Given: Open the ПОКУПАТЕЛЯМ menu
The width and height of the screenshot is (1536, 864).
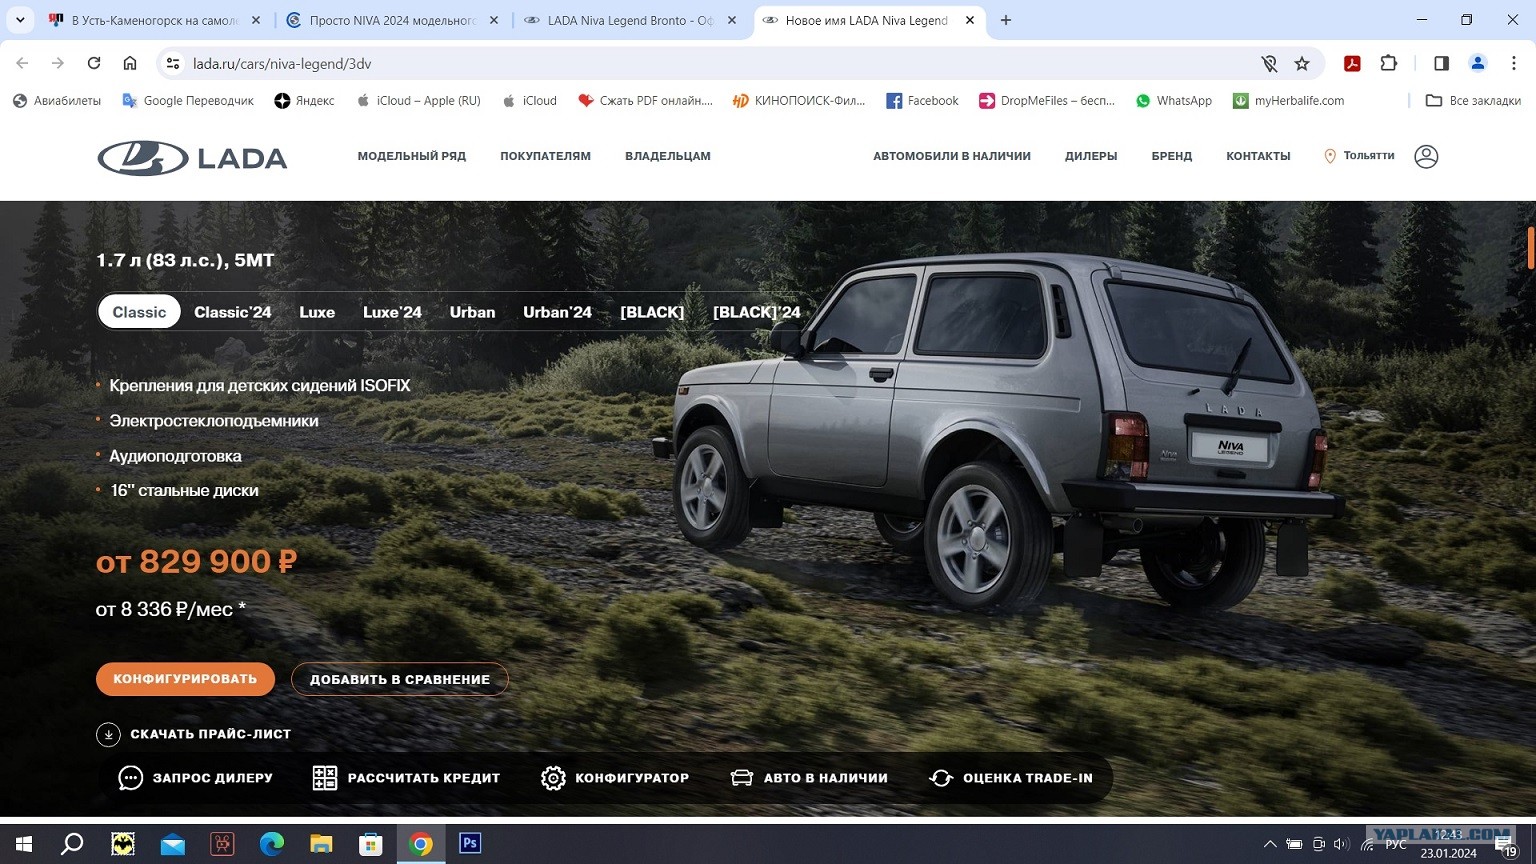Looking at the screenshot, I should [x=545, y=156].
